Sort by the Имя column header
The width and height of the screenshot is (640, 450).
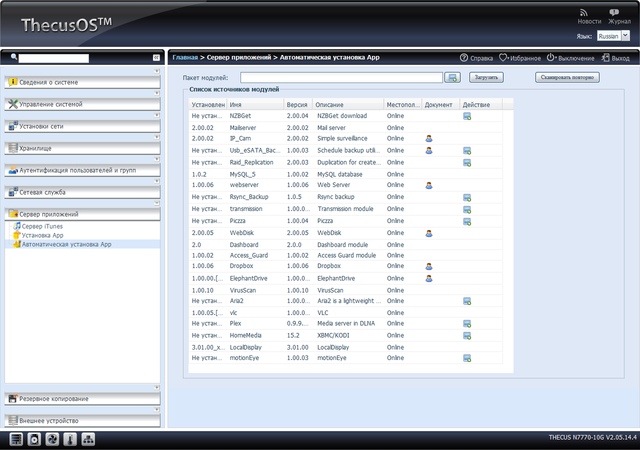[255, 105]
